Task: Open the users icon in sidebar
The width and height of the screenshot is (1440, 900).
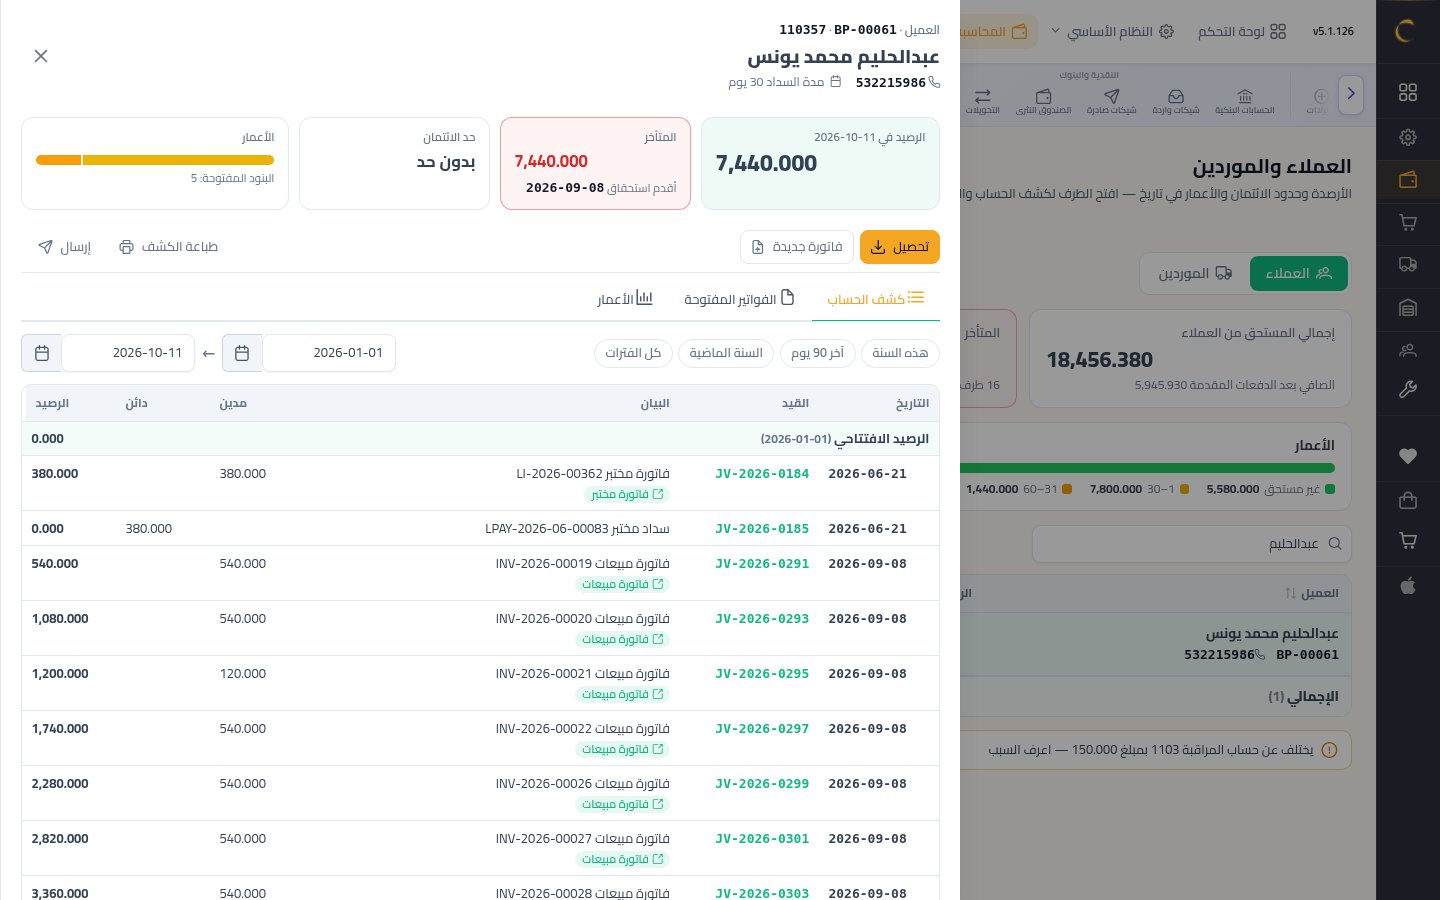Action: coord(1408,350)
